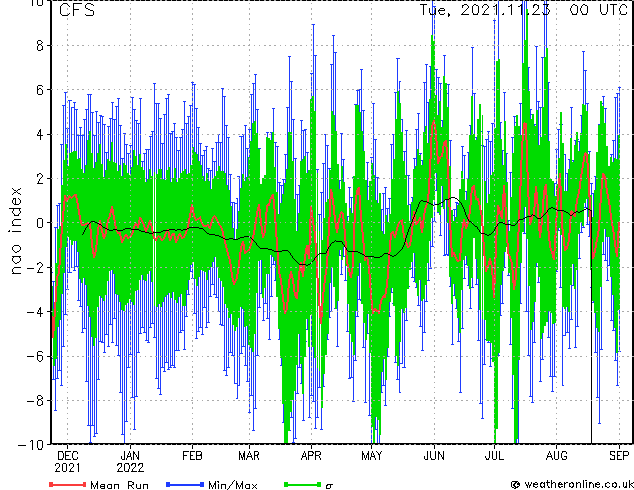Click the 'nao index' y-axis label
This screenshot has height=490, width=634.
(15, 231)
